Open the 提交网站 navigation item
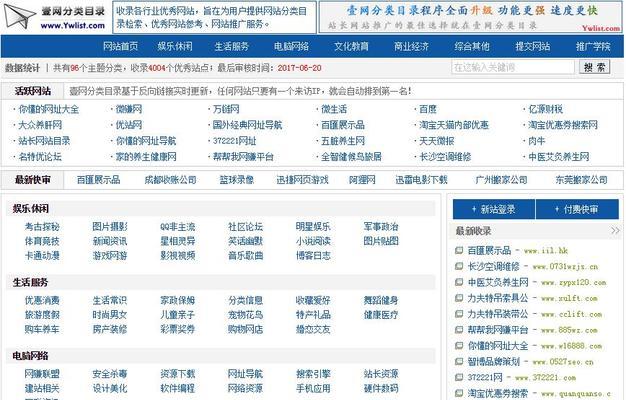Screen dimensions: 626x400 click(533, 46)
